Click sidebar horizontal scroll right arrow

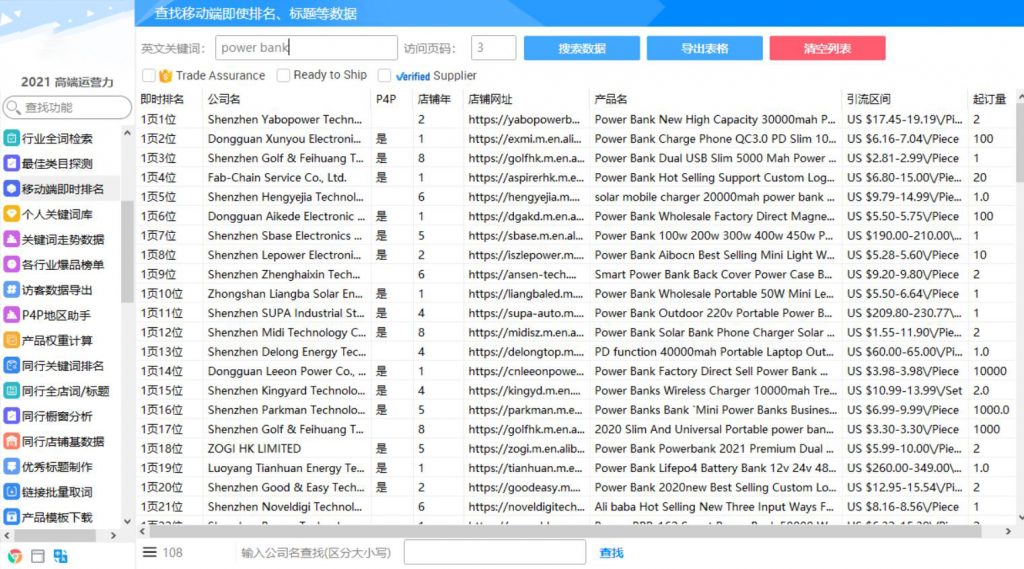[114, 535]
